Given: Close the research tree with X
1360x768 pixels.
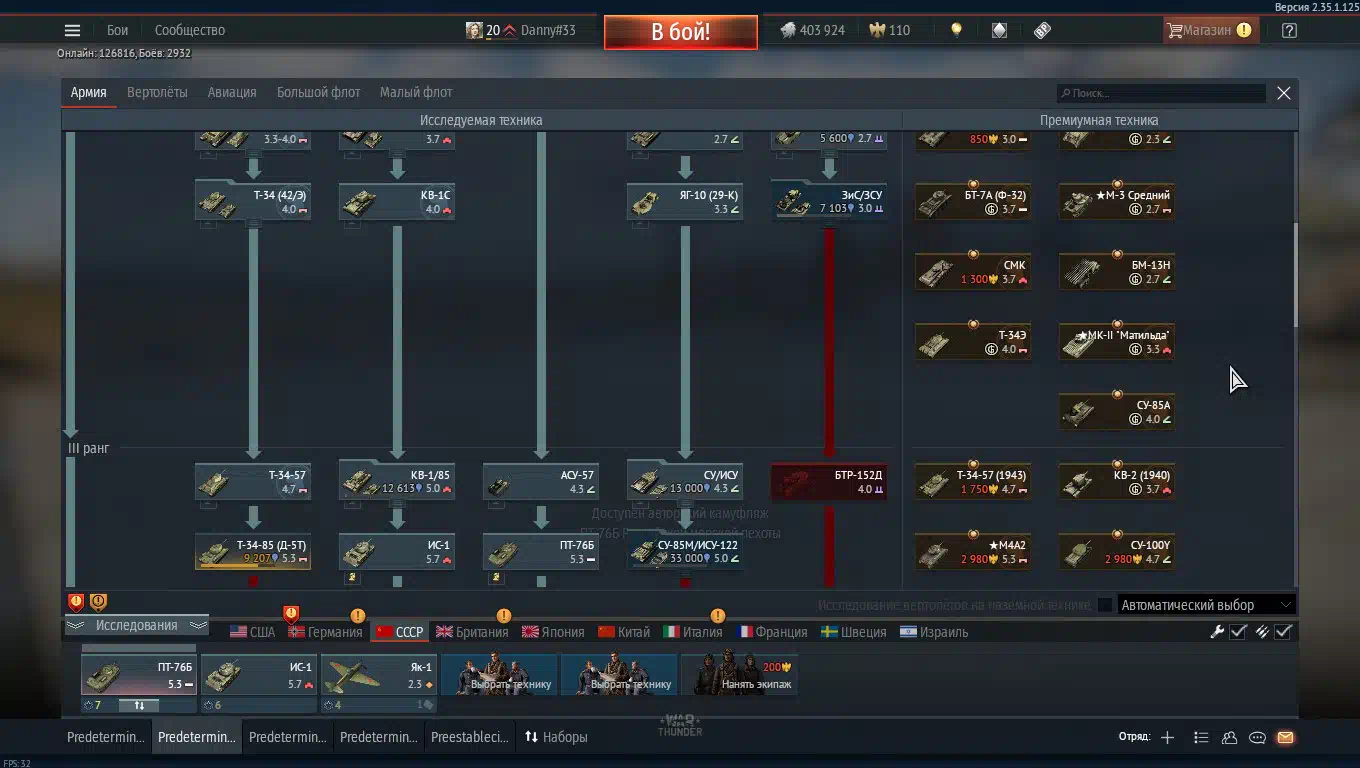Looking at the screenshot, I should [1284, 93].
